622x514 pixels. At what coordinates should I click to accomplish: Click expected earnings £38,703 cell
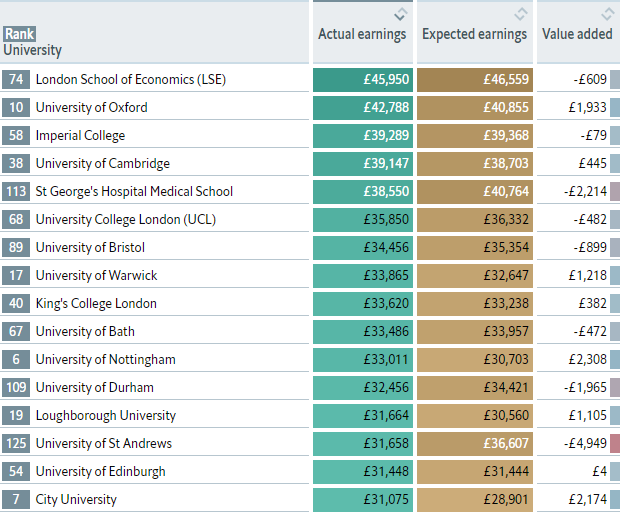pos(475,163)
